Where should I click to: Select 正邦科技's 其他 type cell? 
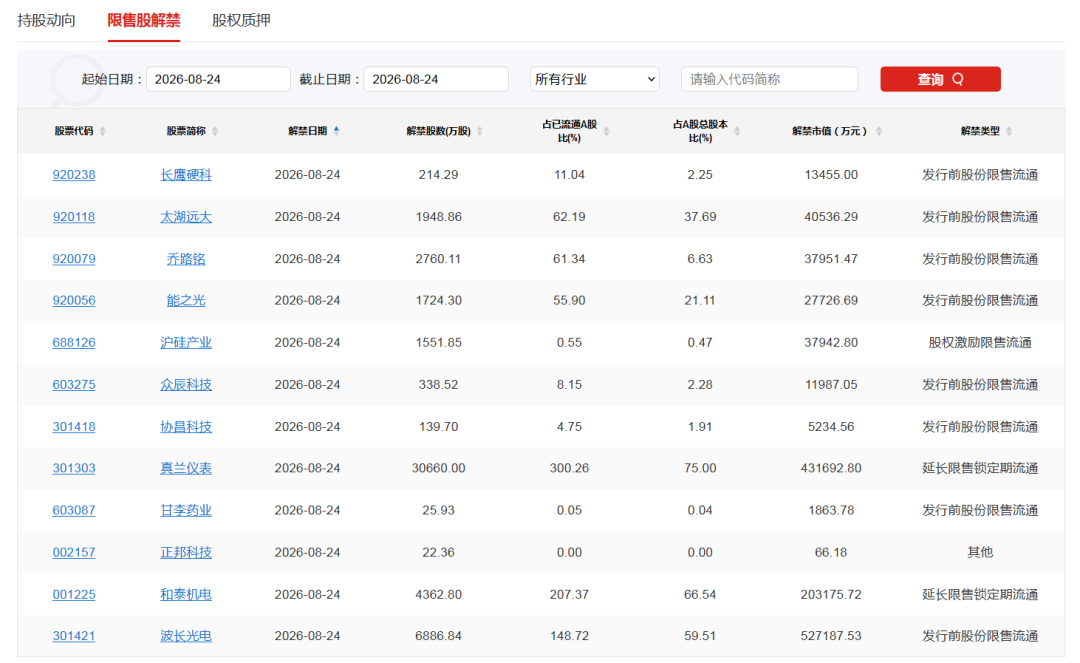click(x=979, y=552)
